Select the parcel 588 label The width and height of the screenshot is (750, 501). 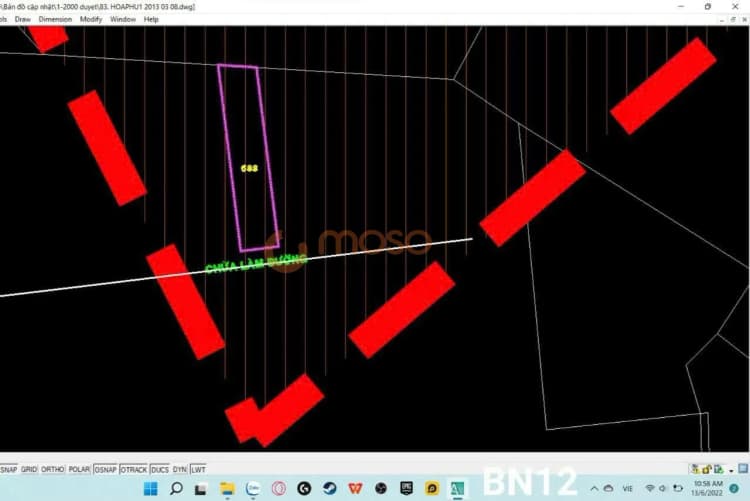[x=249, y=168]
